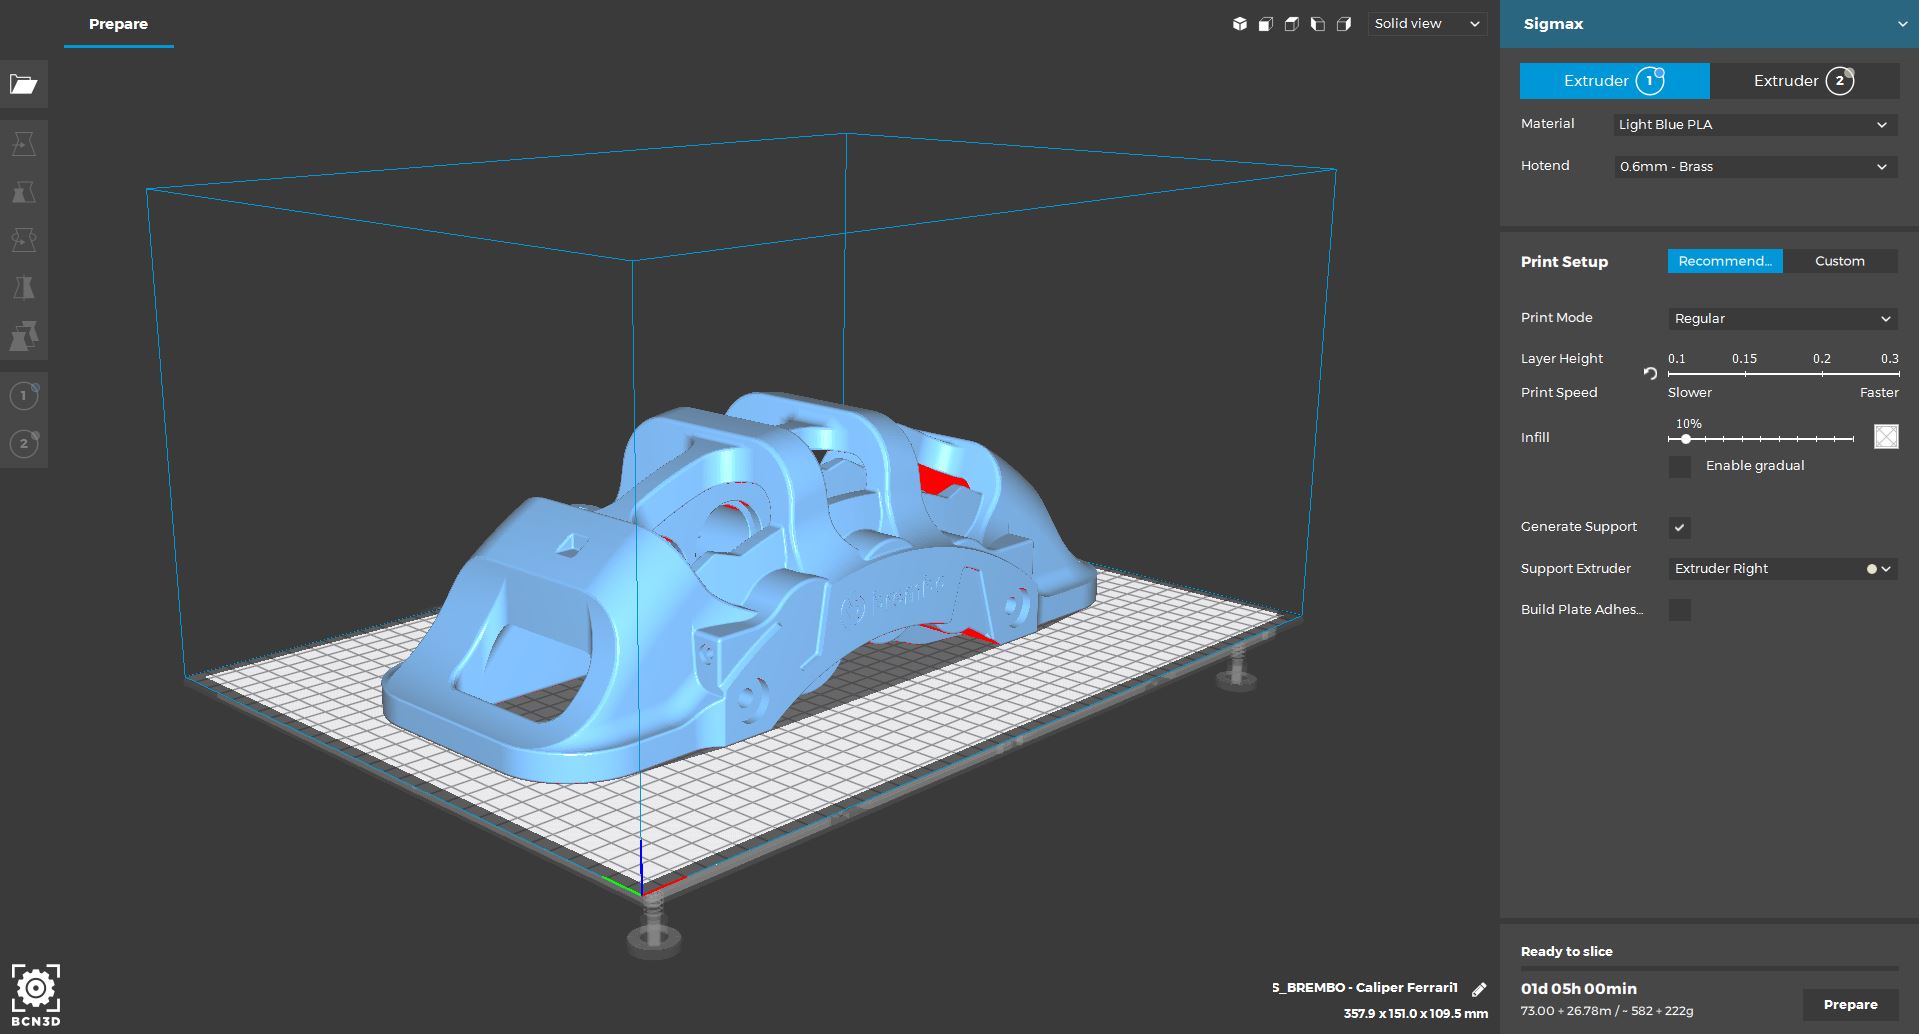The height and width of the screenshot is (1034, 1919).
Task: Click the 10% infill value
Action: (1689, 424)
